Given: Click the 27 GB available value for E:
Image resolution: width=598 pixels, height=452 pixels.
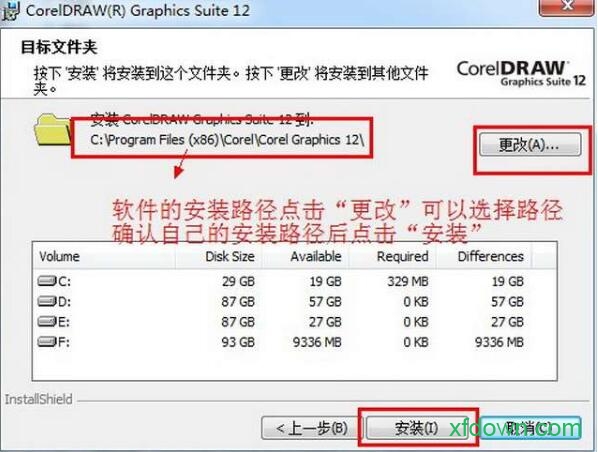Looking at the screenshot, I should pyautogui.click(x=325, y=322).
